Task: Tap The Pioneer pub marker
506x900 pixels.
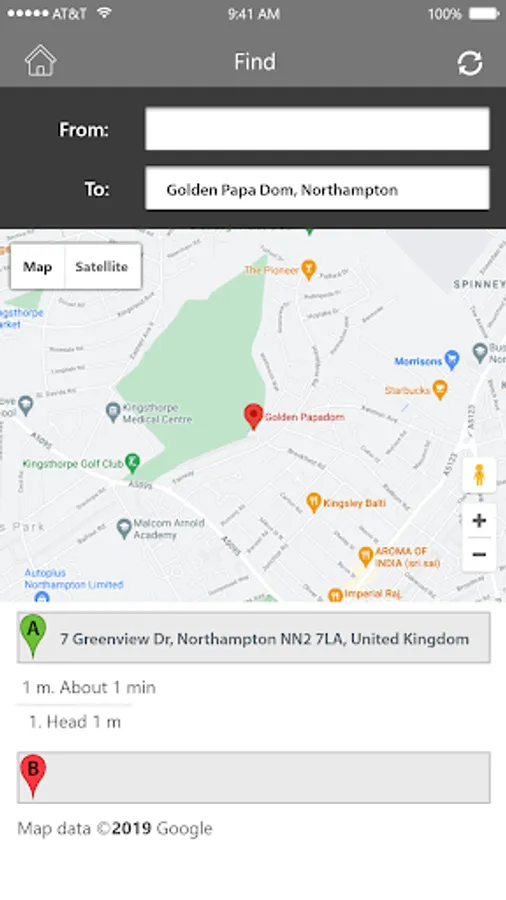Action: pos(309,269)
